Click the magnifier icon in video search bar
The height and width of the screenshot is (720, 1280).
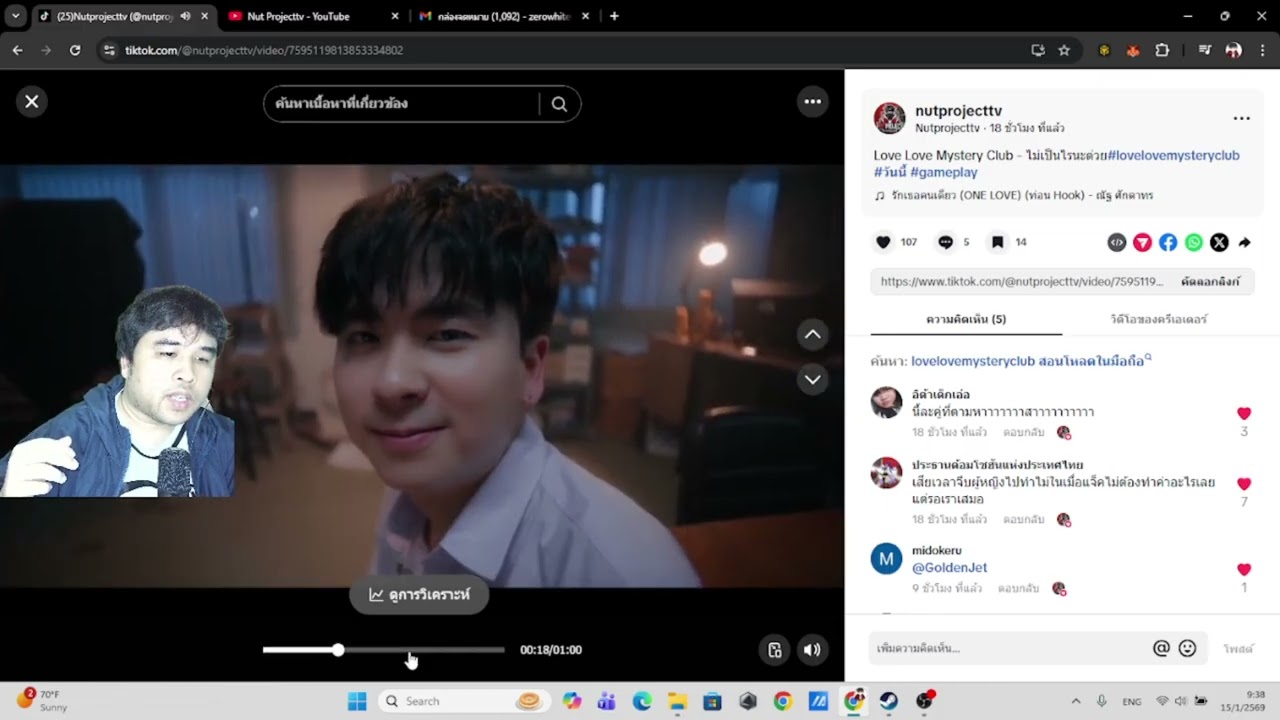coord(559,104)
